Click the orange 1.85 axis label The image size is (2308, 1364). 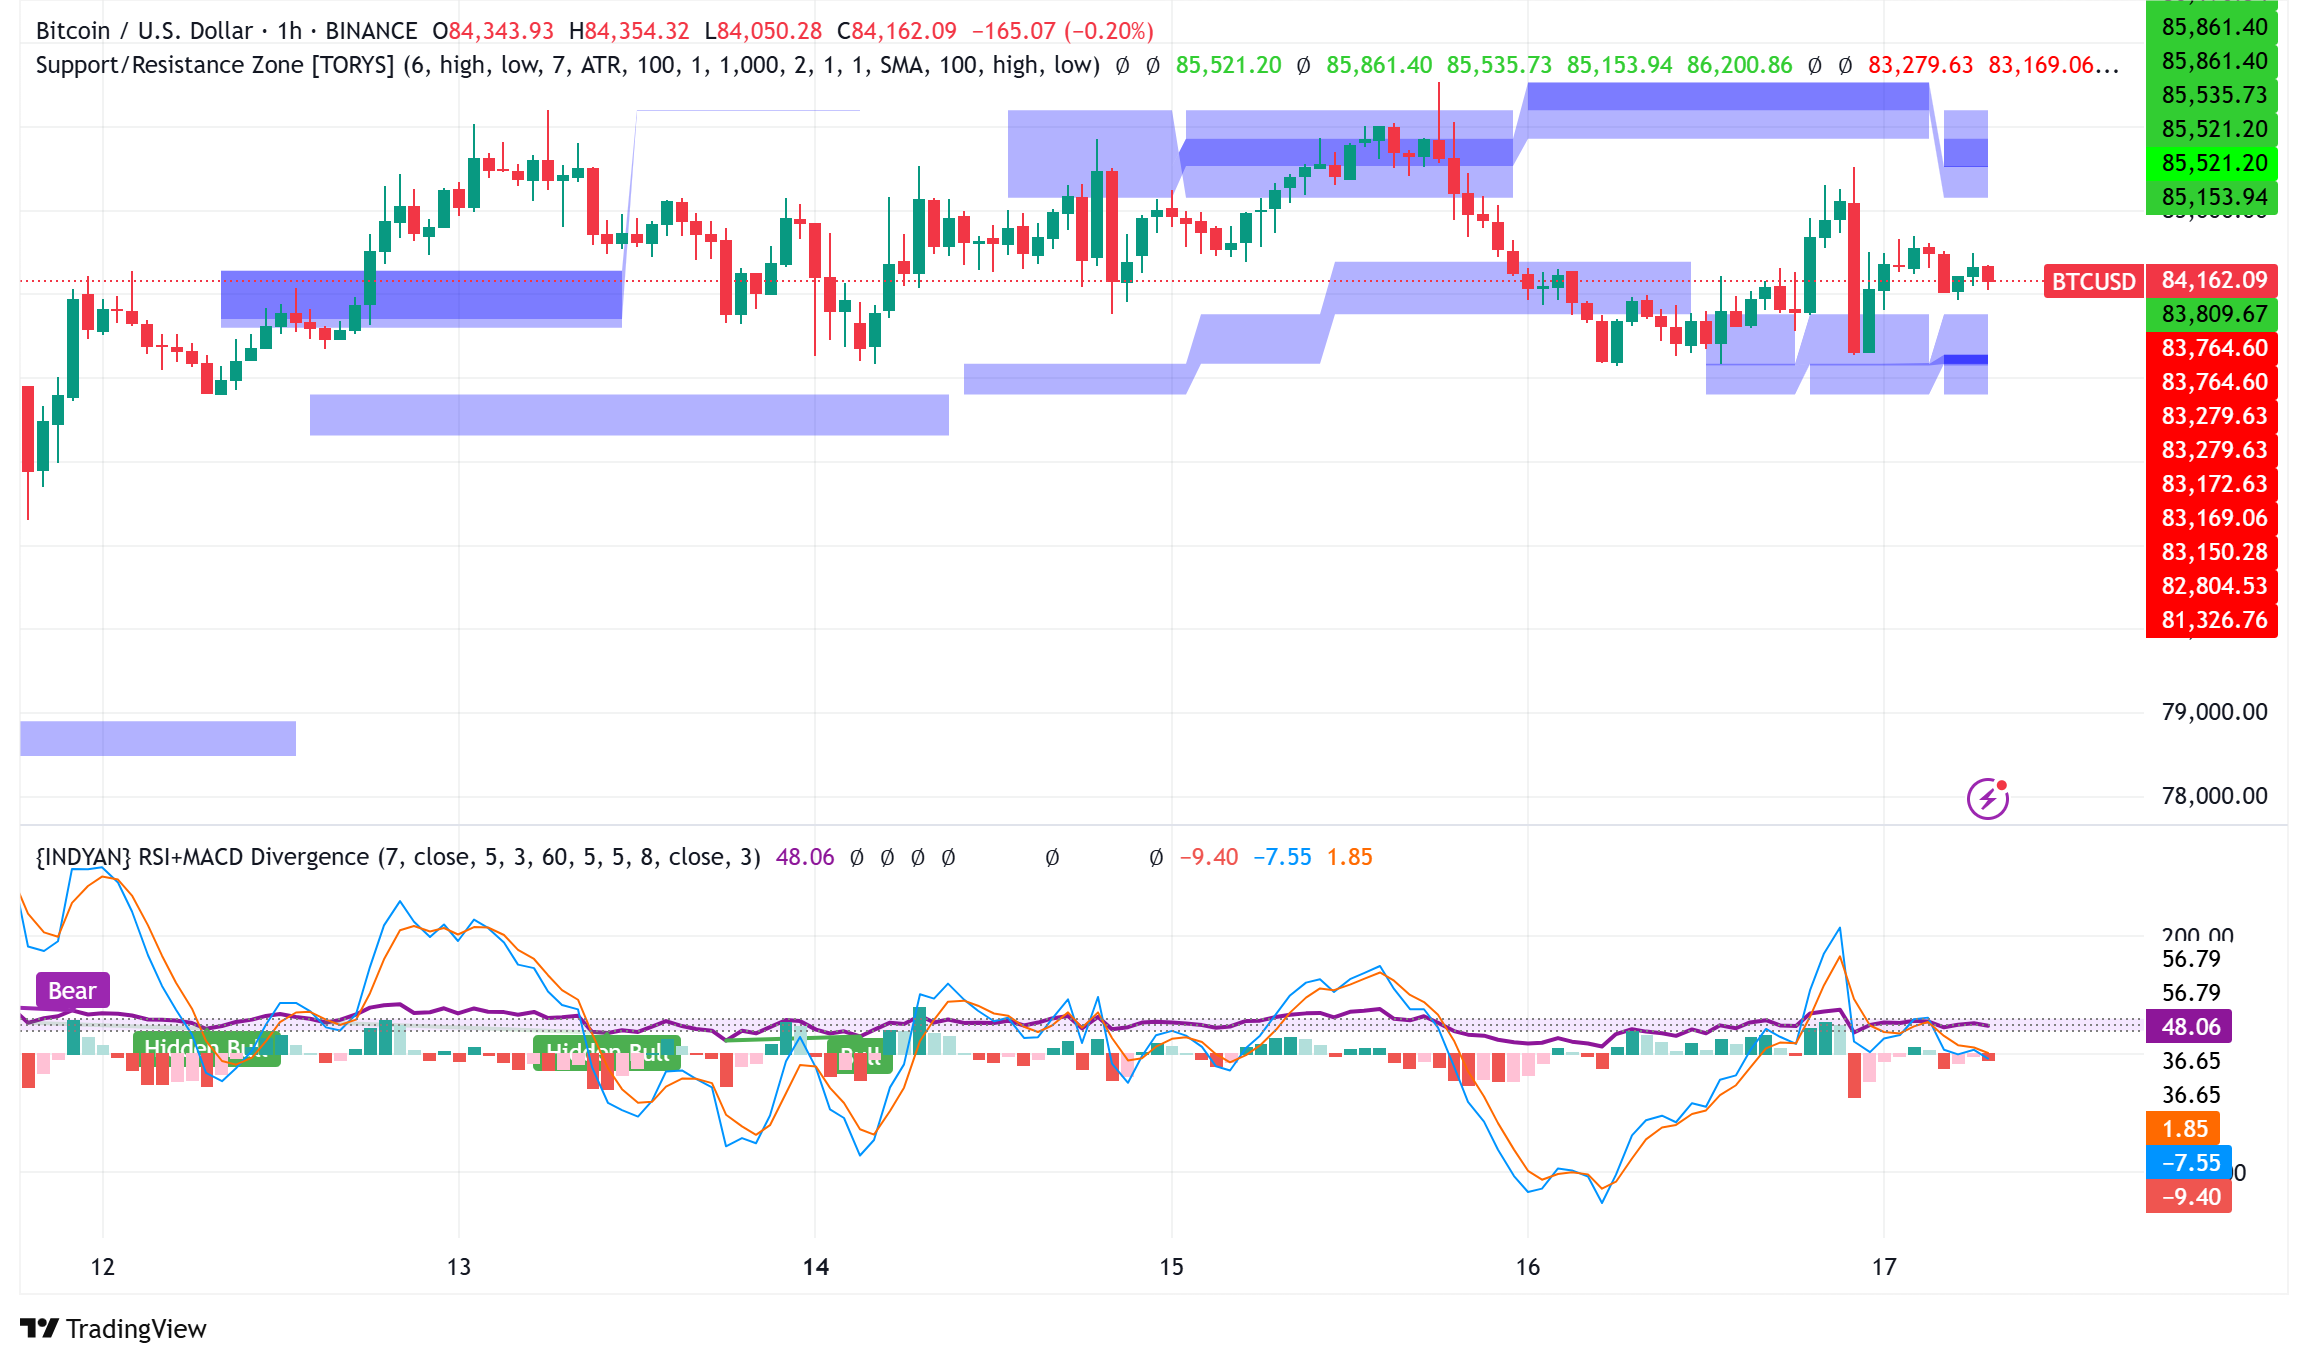pos(2183,1129)
